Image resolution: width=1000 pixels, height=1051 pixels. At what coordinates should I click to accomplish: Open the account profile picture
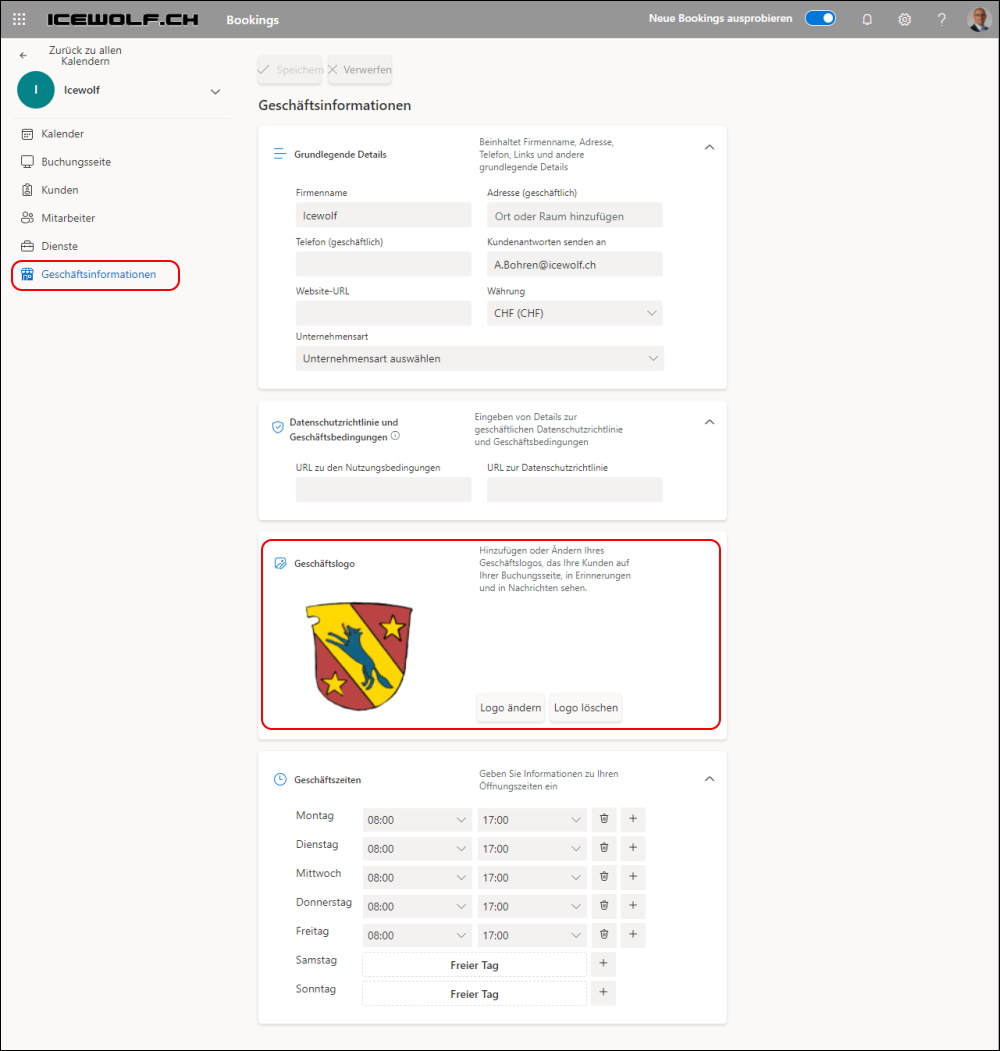tap(979, 19)
